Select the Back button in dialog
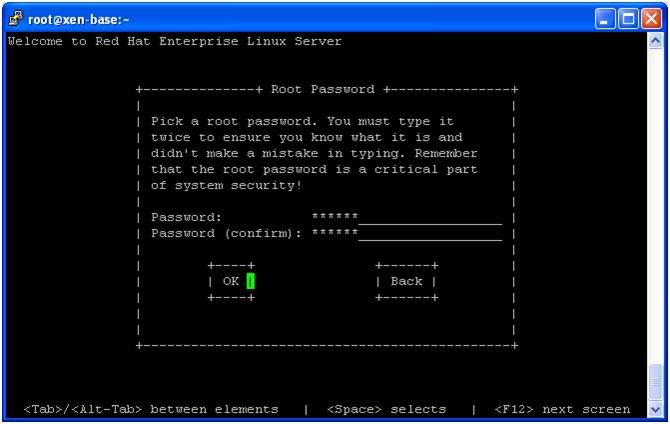The width and height of the screenshot is (670, 424). 406,281
